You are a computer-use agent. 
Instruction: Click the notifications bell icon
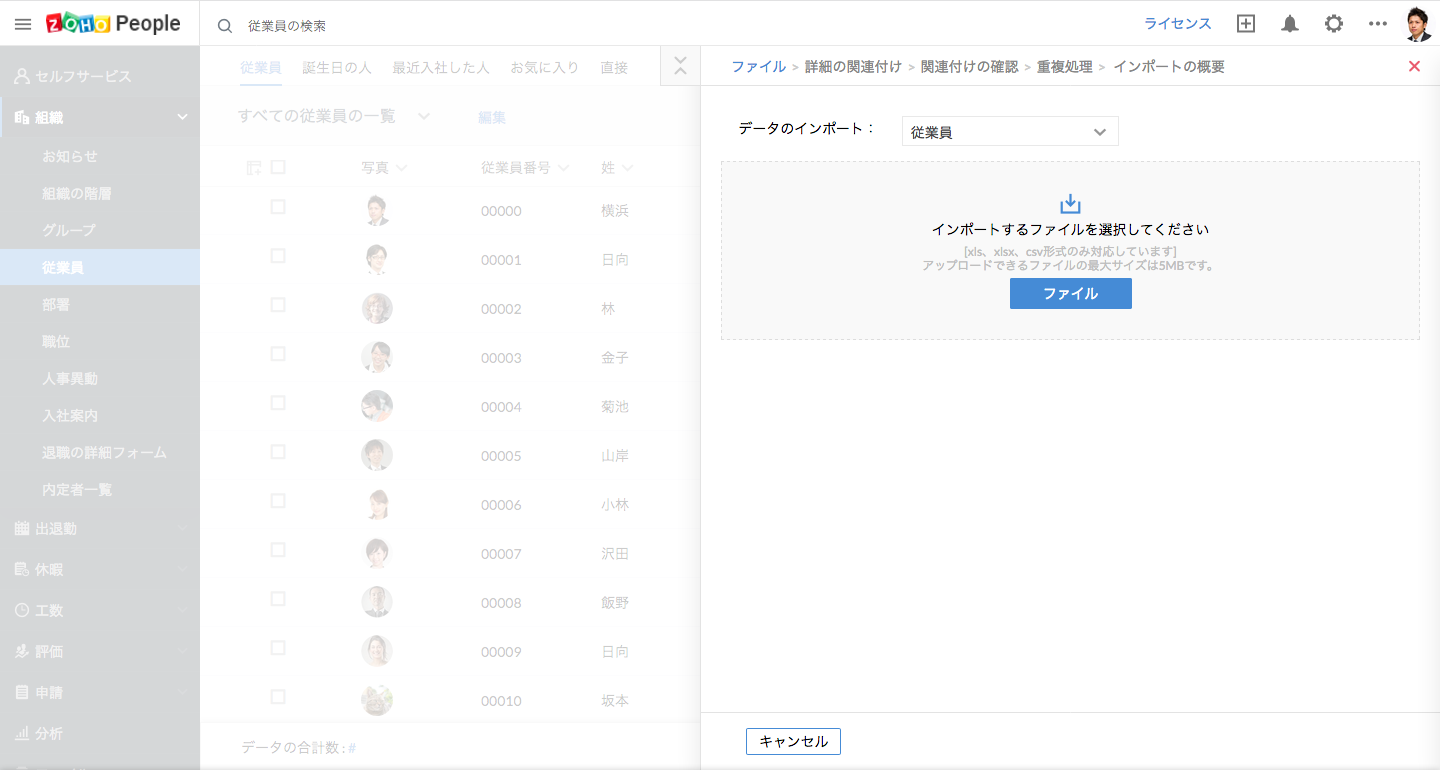click(1290, 24)
